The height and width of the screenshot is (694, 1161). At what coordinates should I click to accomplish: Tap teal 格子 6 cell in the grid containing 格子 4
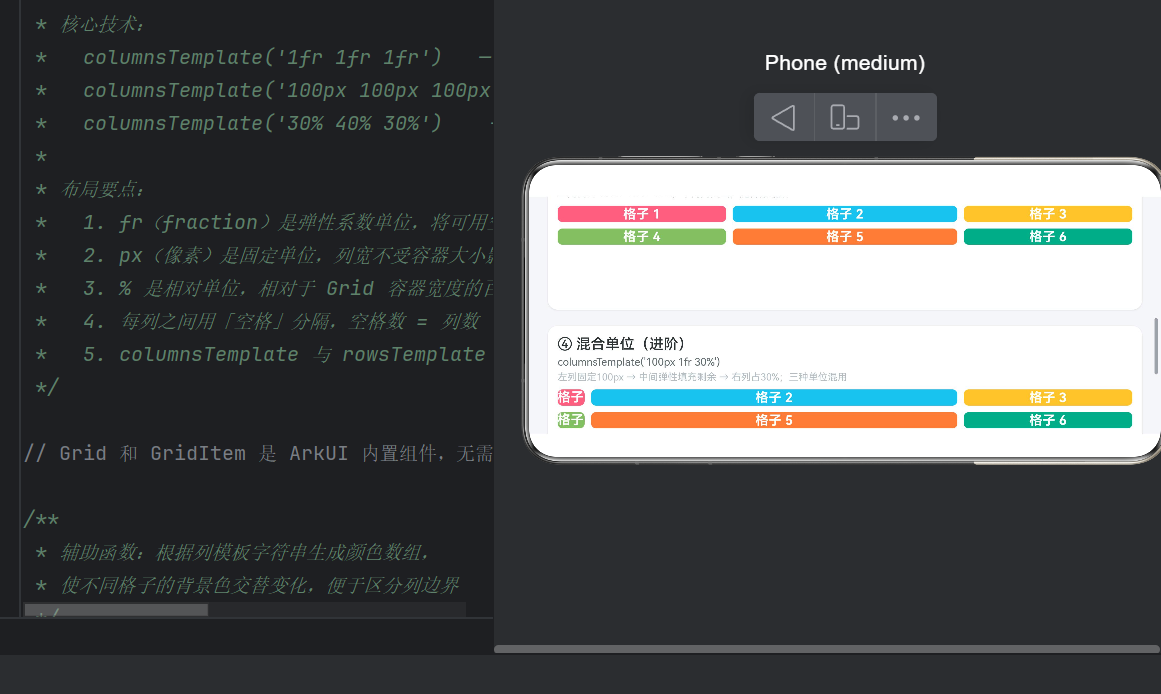pos(1048,237)
